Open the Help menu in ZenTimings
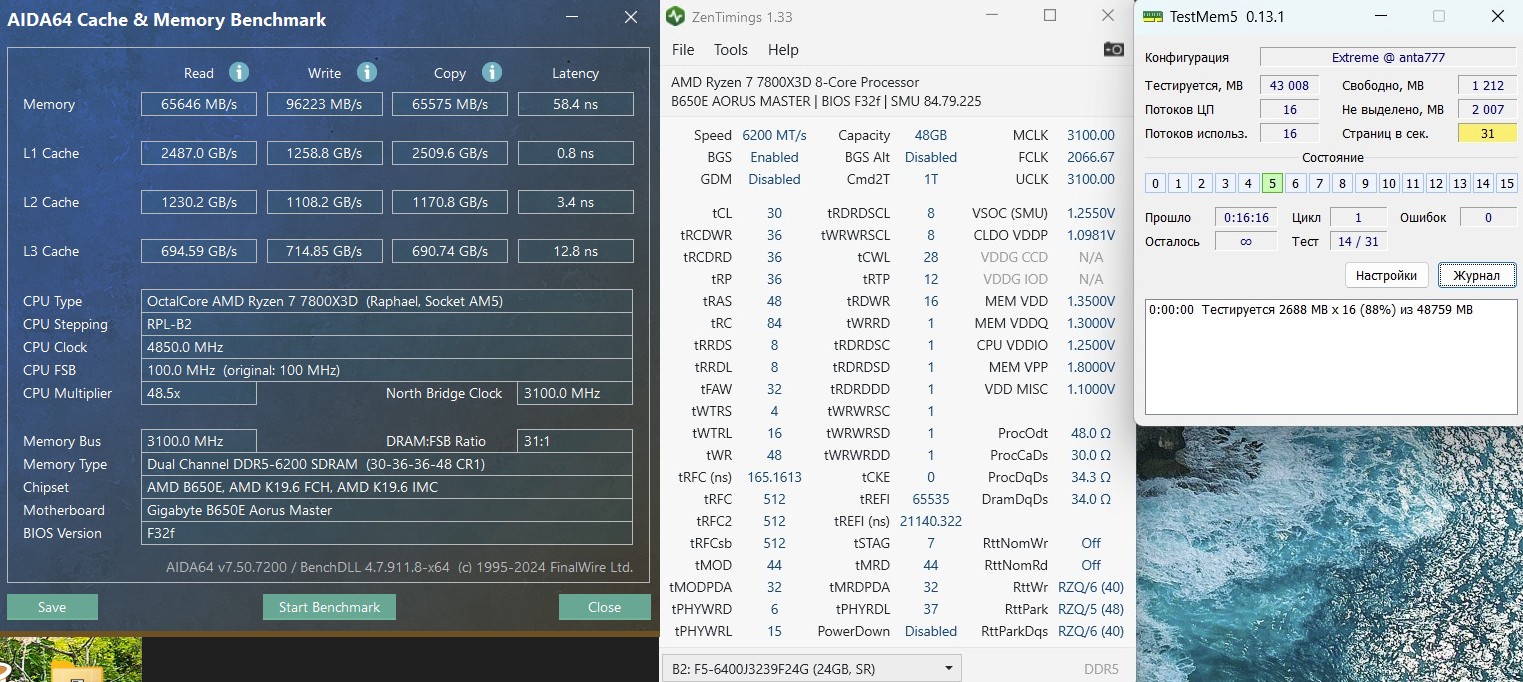 coord(783,50)
